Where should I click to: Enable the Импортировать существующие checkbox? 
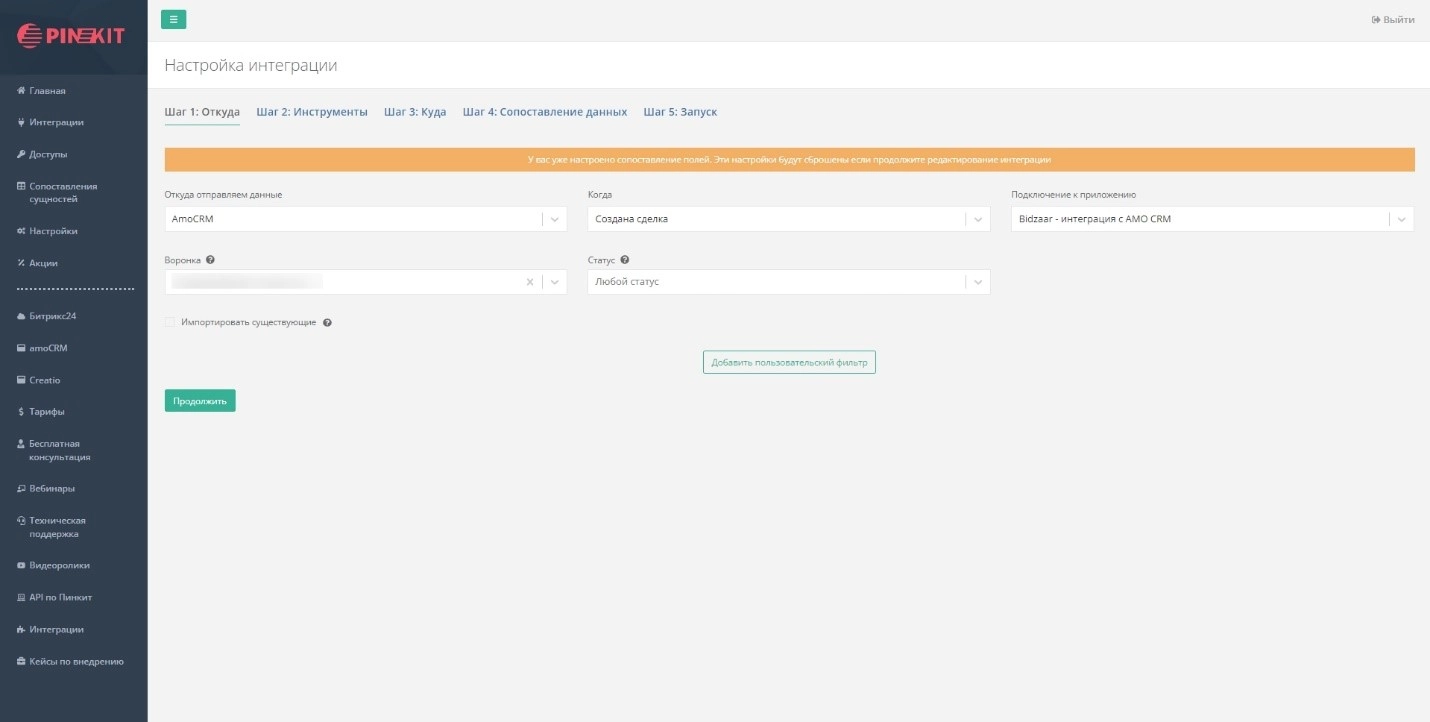pyautogui.click(x=170, y=323)
